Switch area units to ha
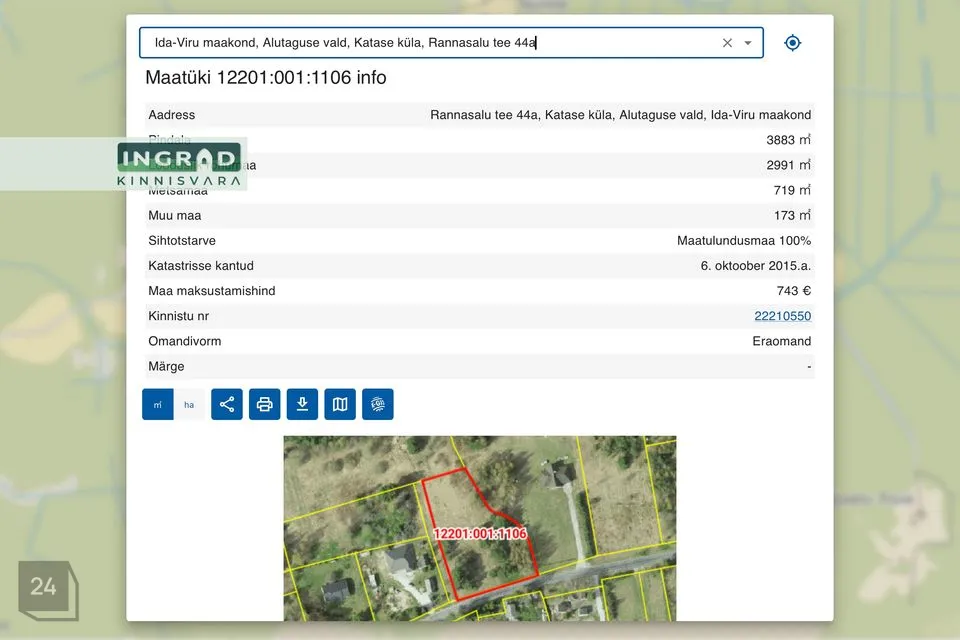 189,404
